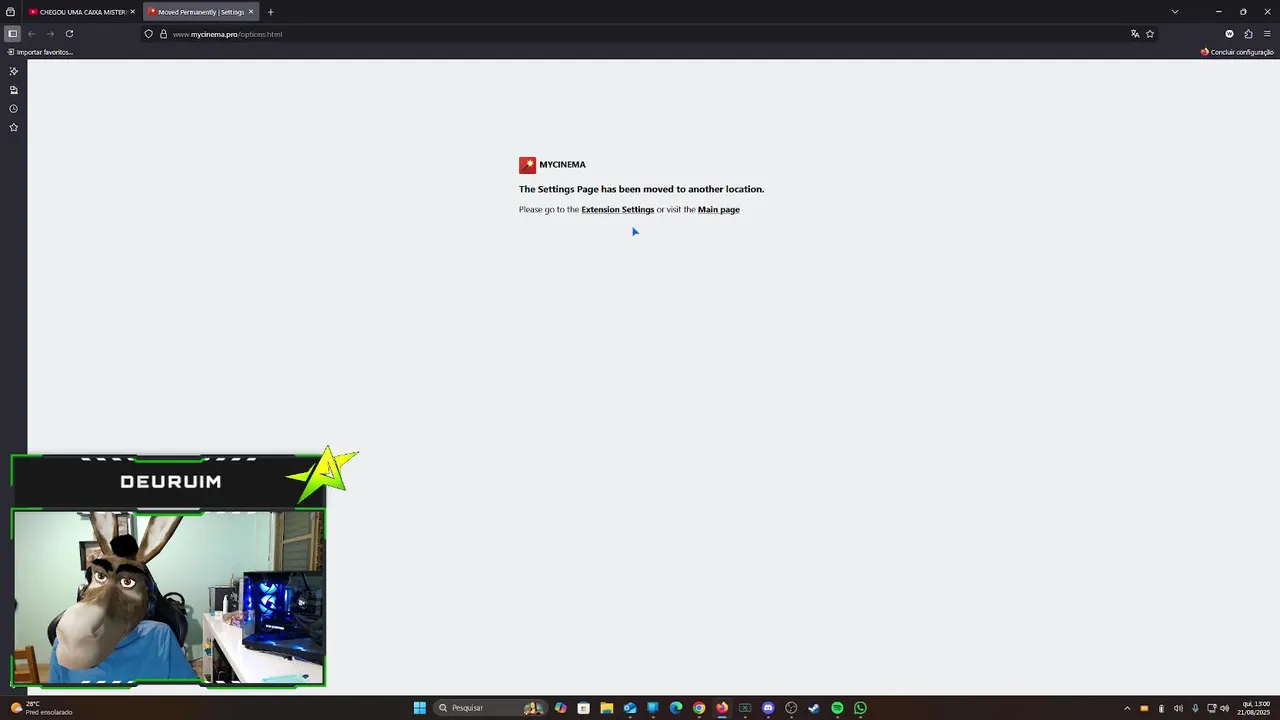Open the sidebar AI chatbot sparkle icon
This screenshot has width=1280, height=720.
click(x=13, y=71)
